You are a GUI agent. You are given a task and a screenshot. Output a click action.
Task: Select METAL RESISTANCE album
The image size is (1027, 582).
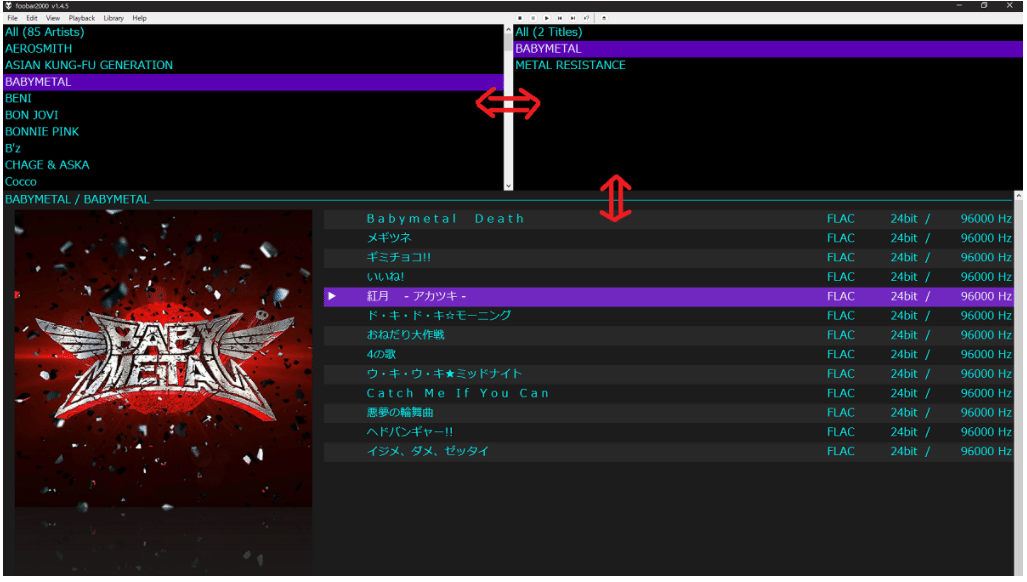tap(768, 65)
